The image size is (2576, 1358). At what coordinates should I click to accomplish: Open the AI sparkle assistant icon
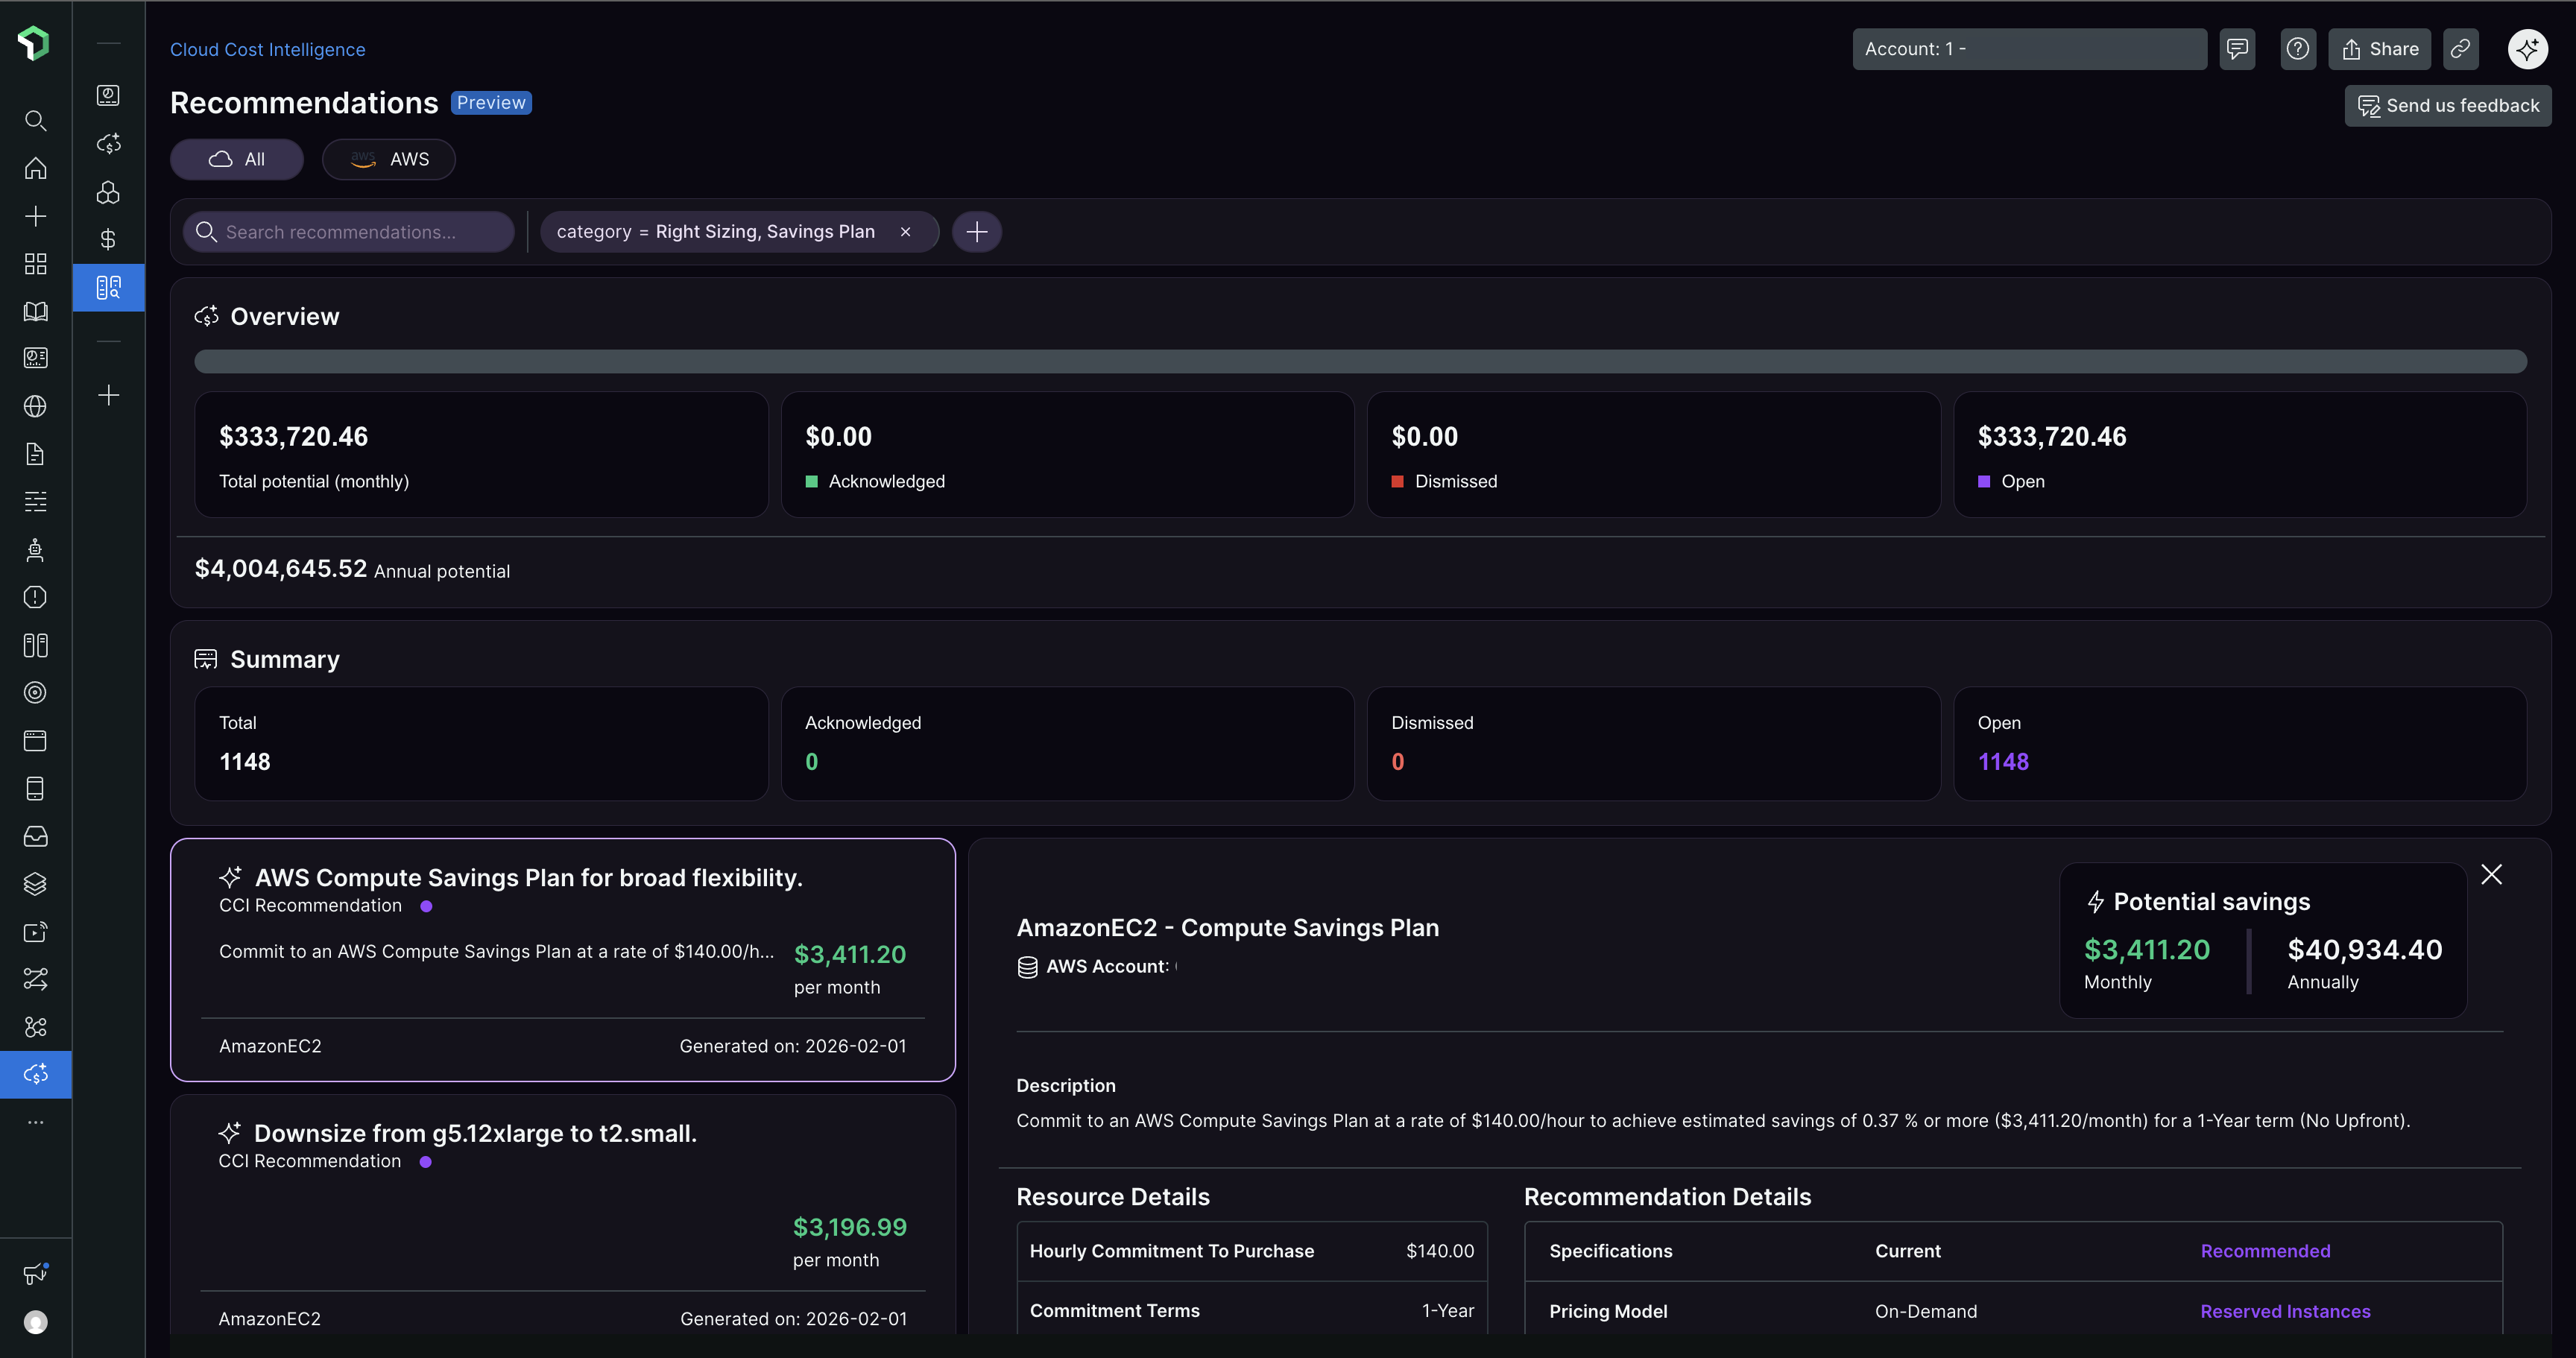point(2527,49)
